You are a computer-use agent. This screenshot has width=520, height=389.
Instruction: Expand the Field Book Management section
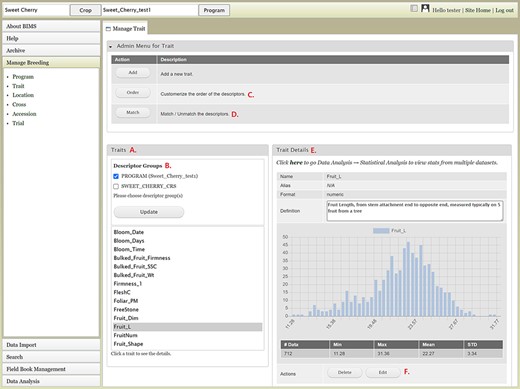pyautogui.click(x=51, y=369)
